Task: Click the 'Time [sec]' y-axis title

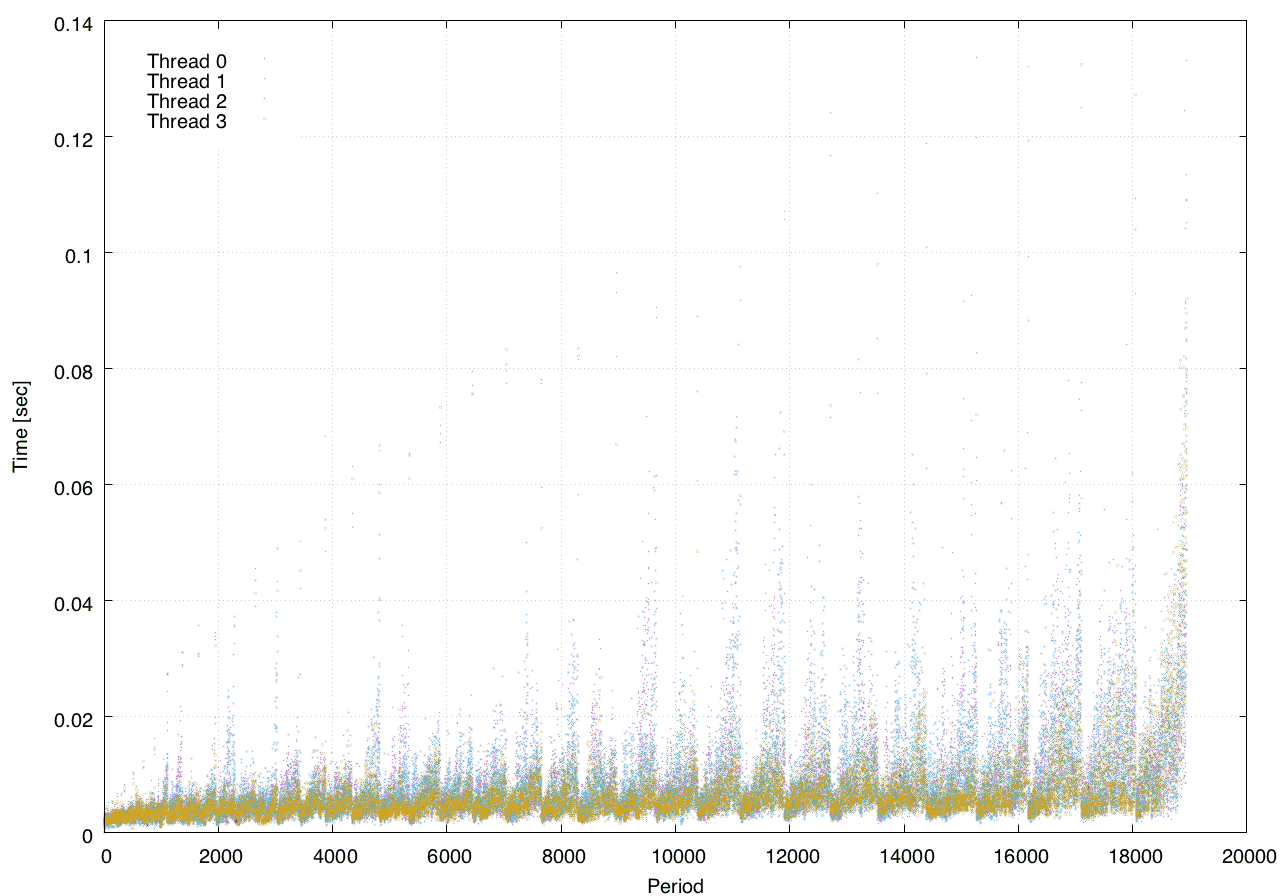Action: 20,425
